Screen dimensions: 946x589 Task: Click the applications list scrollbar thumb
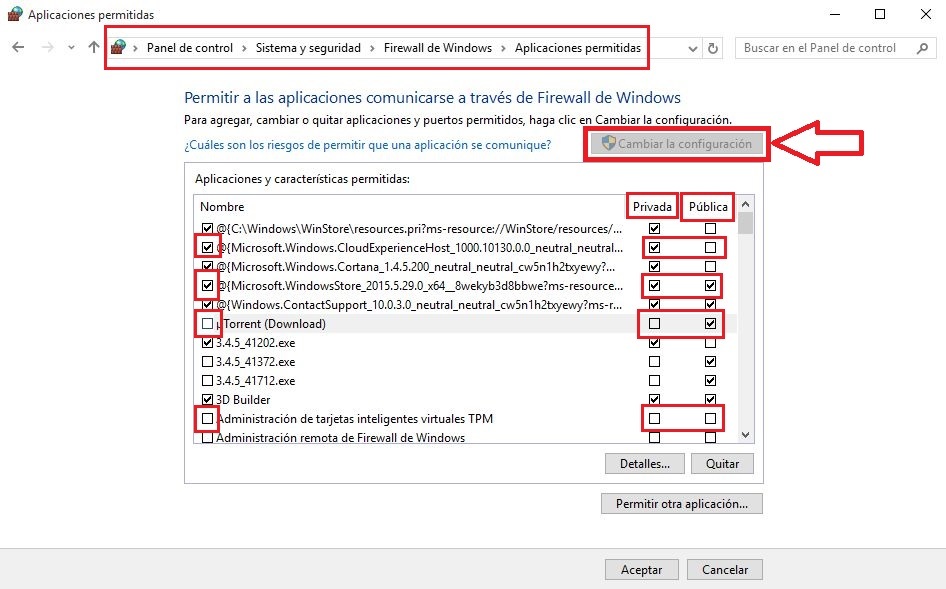(746, 223)
